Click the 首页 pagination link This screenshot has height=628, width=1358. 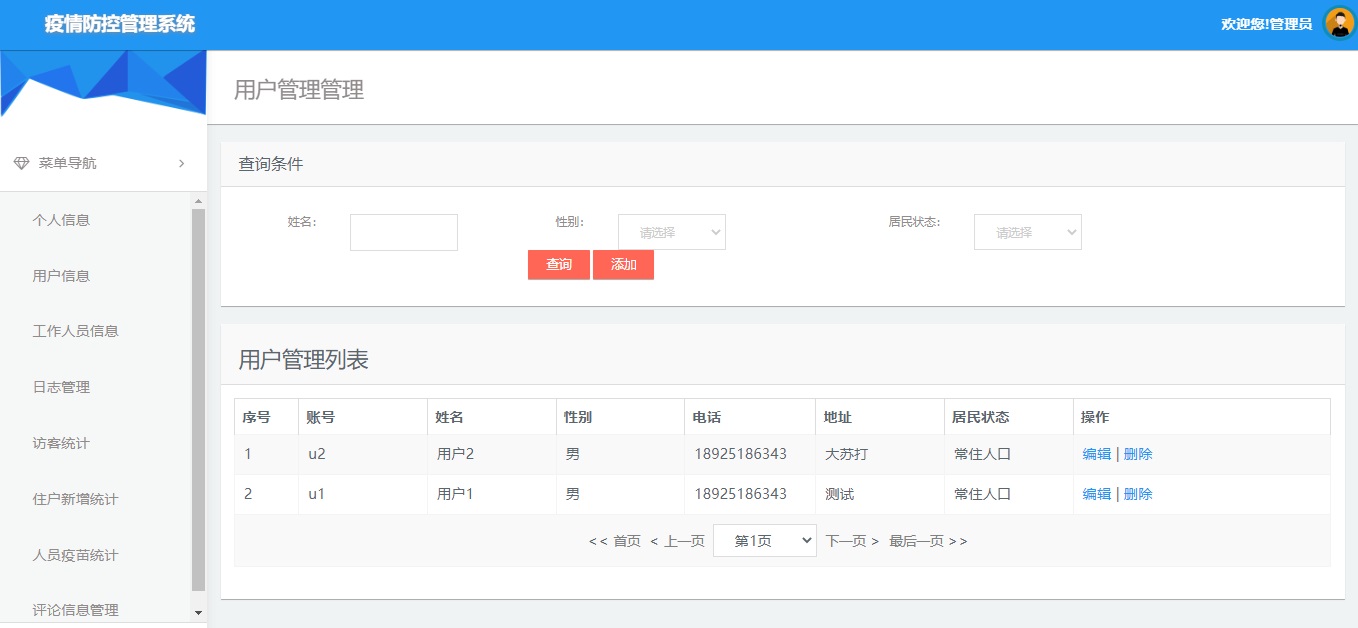[x=621, y=539]
